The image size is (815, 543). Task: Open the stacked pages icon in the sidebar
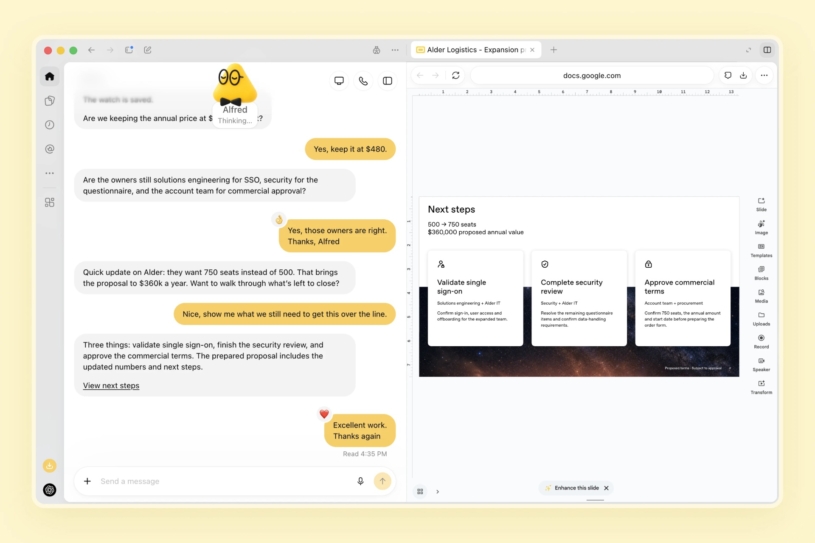pyautogui.click(x=49, y=101)
